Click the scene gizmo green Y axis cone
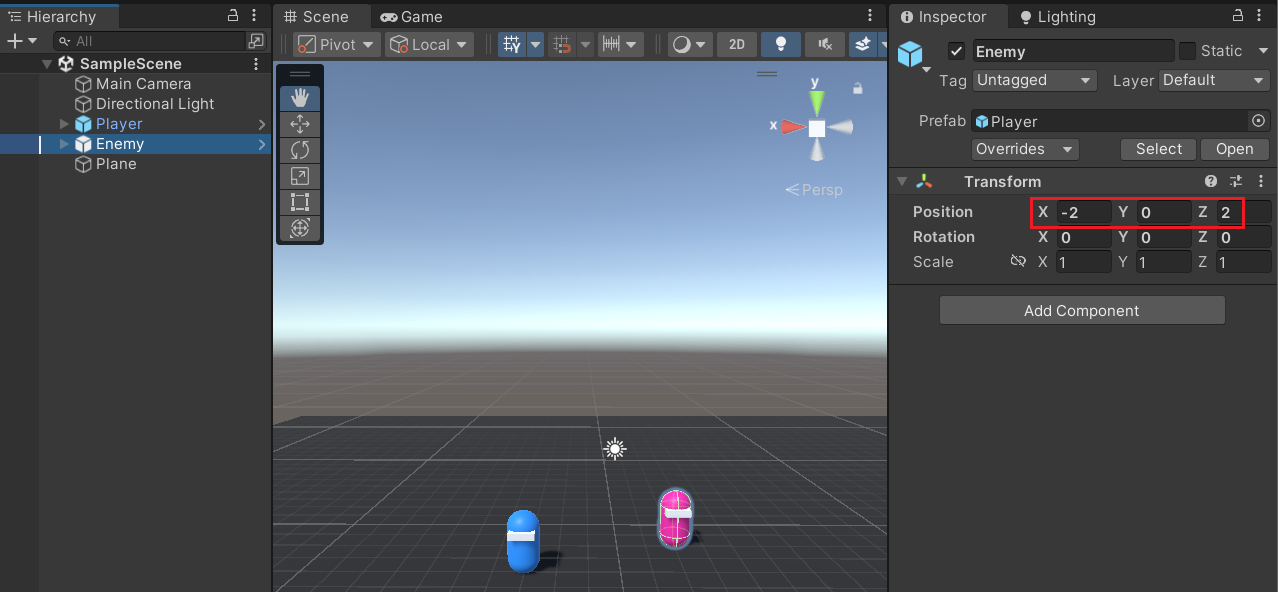This screenshot has height=592, width=1278. coord(817,102)
